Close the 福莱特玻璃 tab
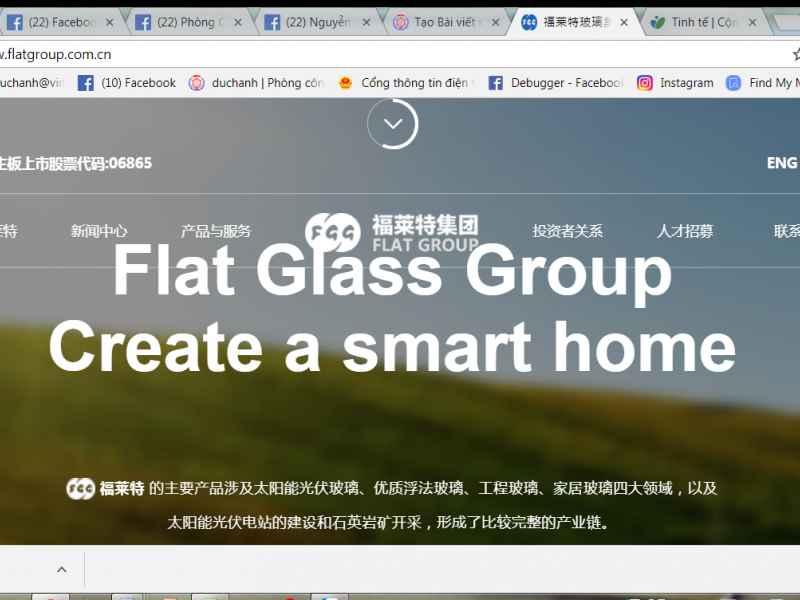The width and height of the screenshot is (800, 600). (624, 20)
